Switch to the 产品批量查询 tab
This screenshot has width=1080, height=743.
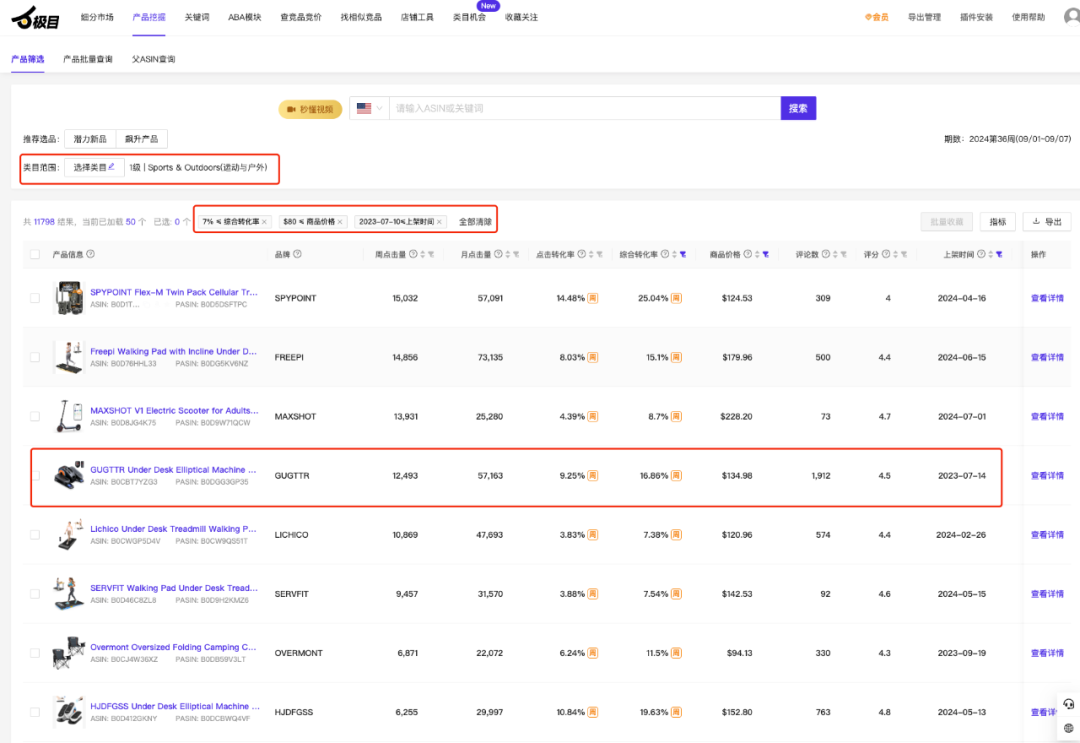88,59
